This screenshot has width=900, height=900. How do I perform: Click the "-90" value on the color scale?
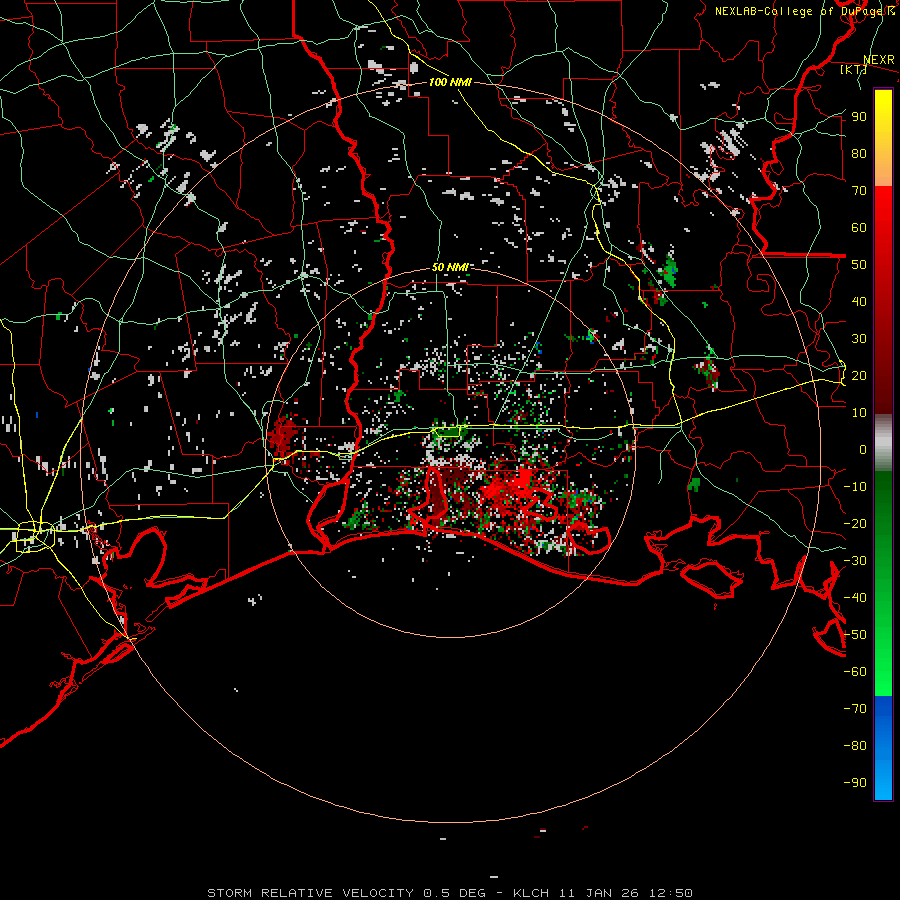[x=855, y=783]
